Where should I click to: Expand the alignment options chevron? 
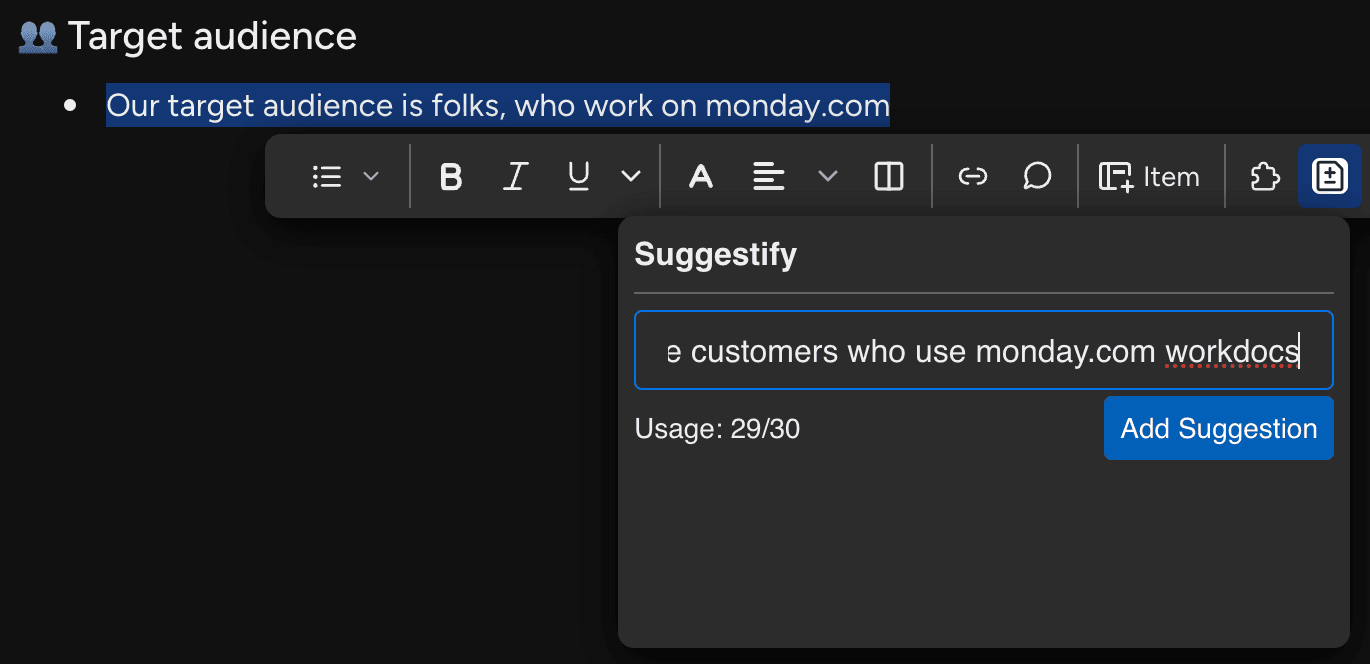click(828, 177)
